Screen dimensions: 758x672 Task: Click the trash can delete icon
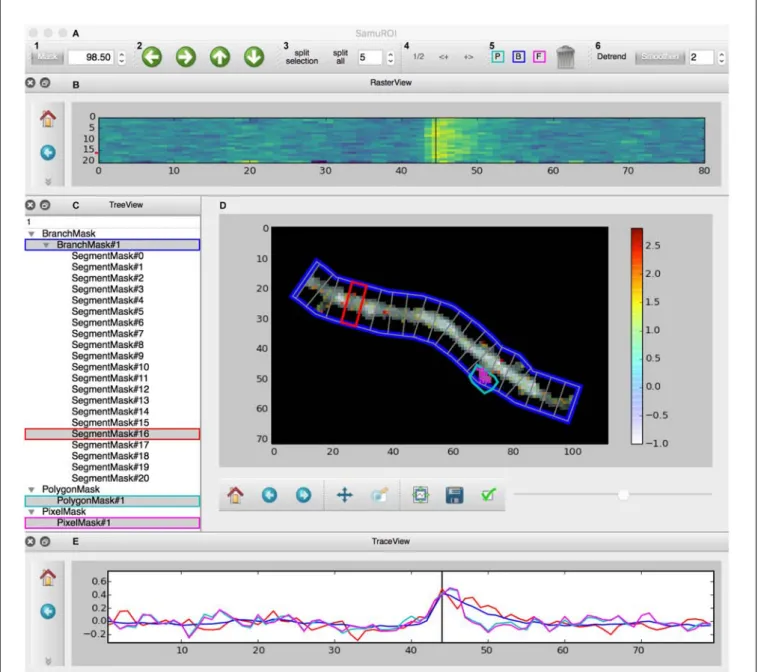coord(565,58)
